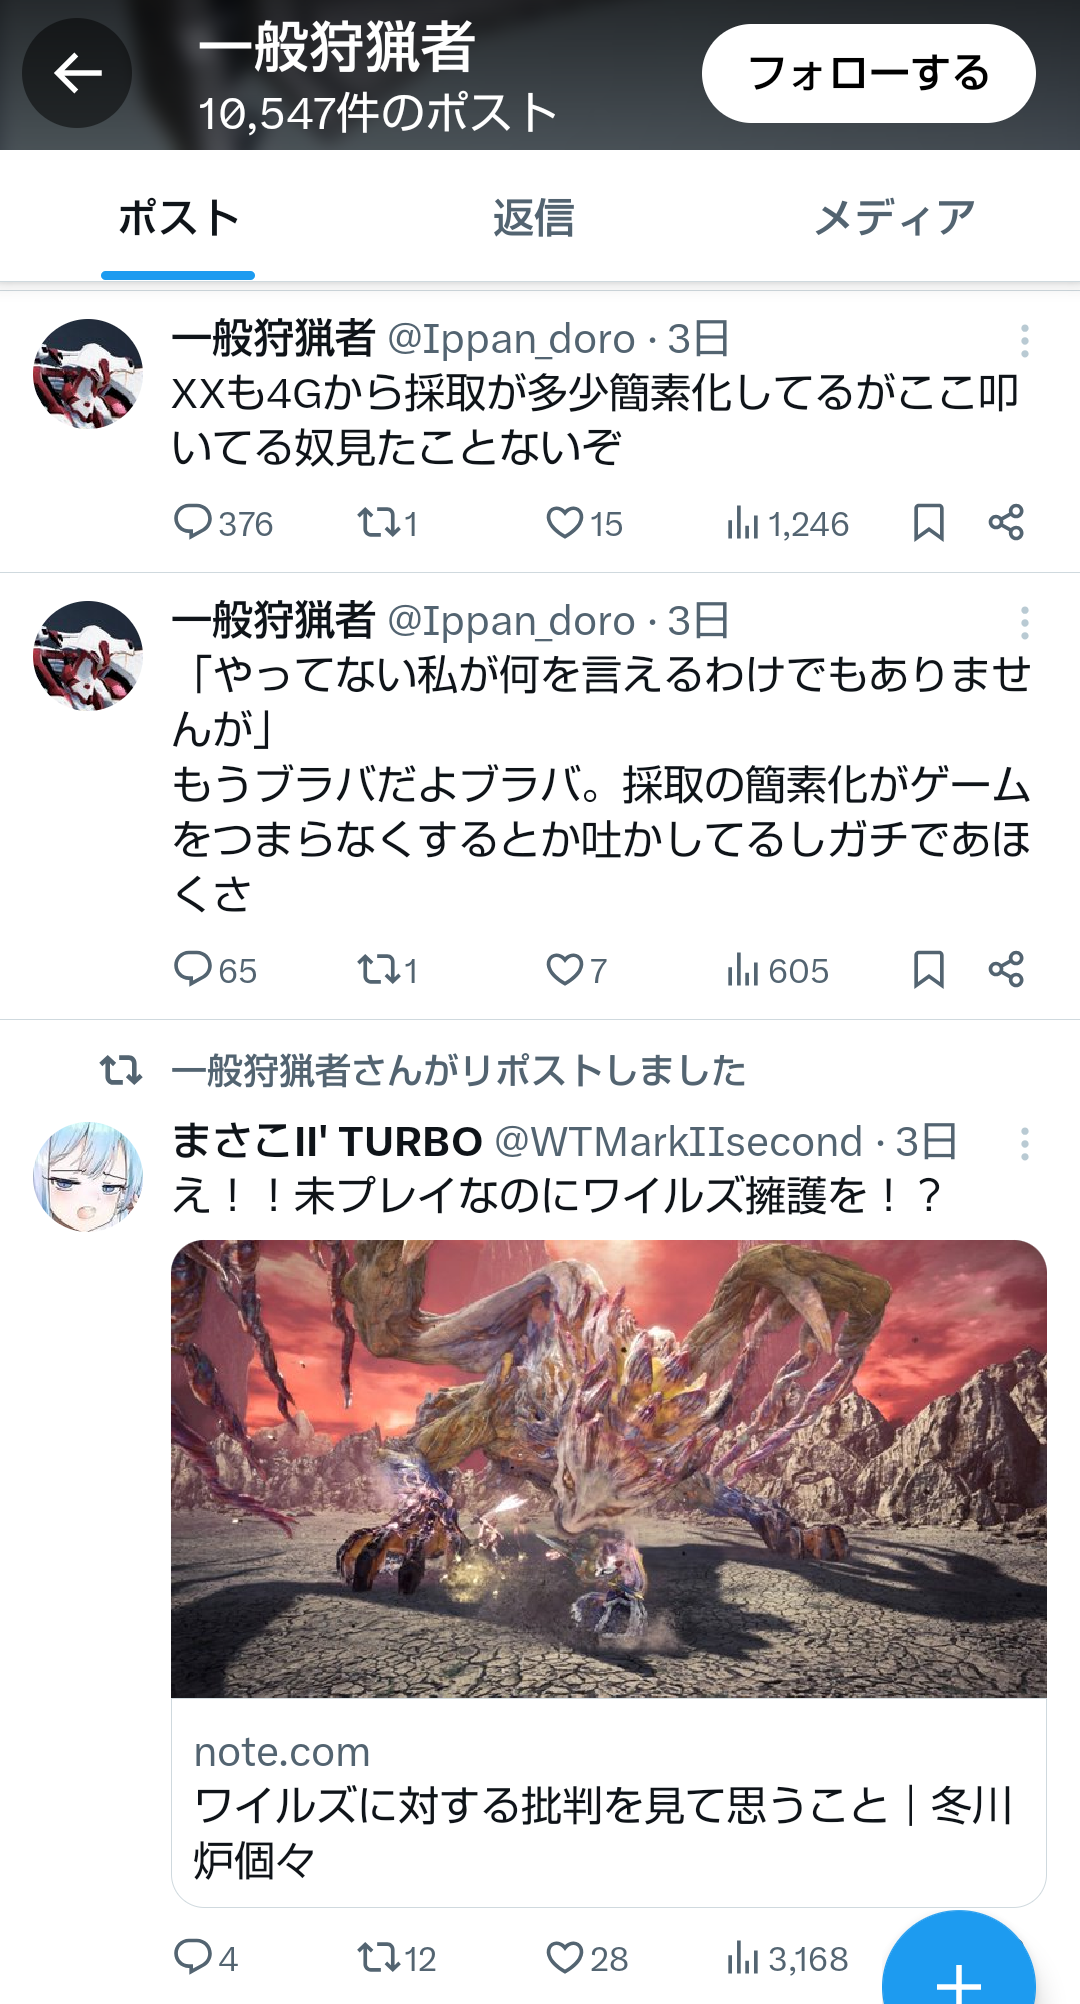Viewport: 1080px width, 2004px height.
Task: Share the first post via share icon
Action: [1006, 523]
